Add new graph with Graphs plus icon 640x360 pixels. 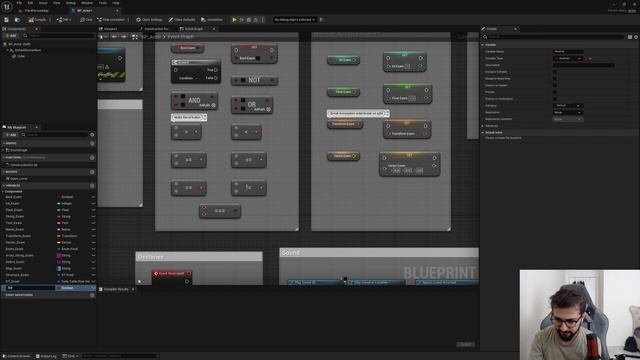pyautogui.click(x=92, y=143)
